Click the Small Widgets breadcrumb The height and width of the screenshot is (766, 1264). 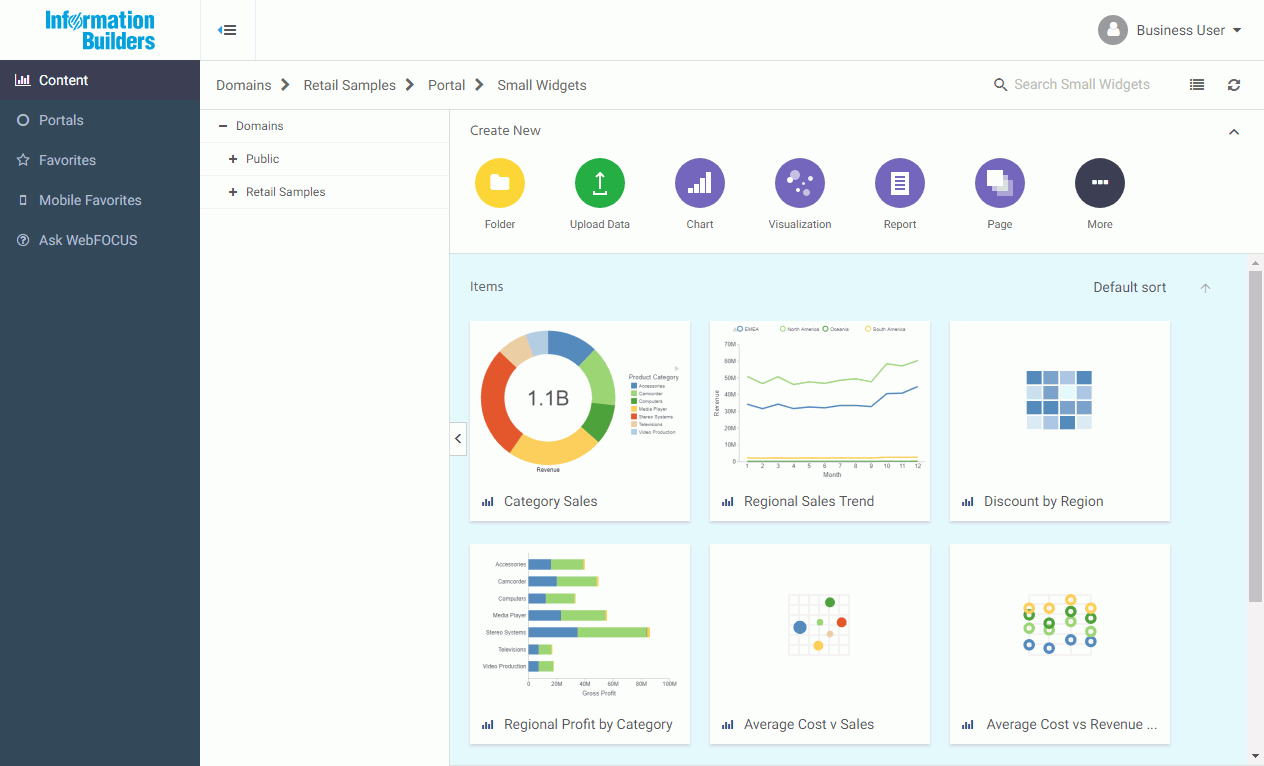tap(542, 85)
